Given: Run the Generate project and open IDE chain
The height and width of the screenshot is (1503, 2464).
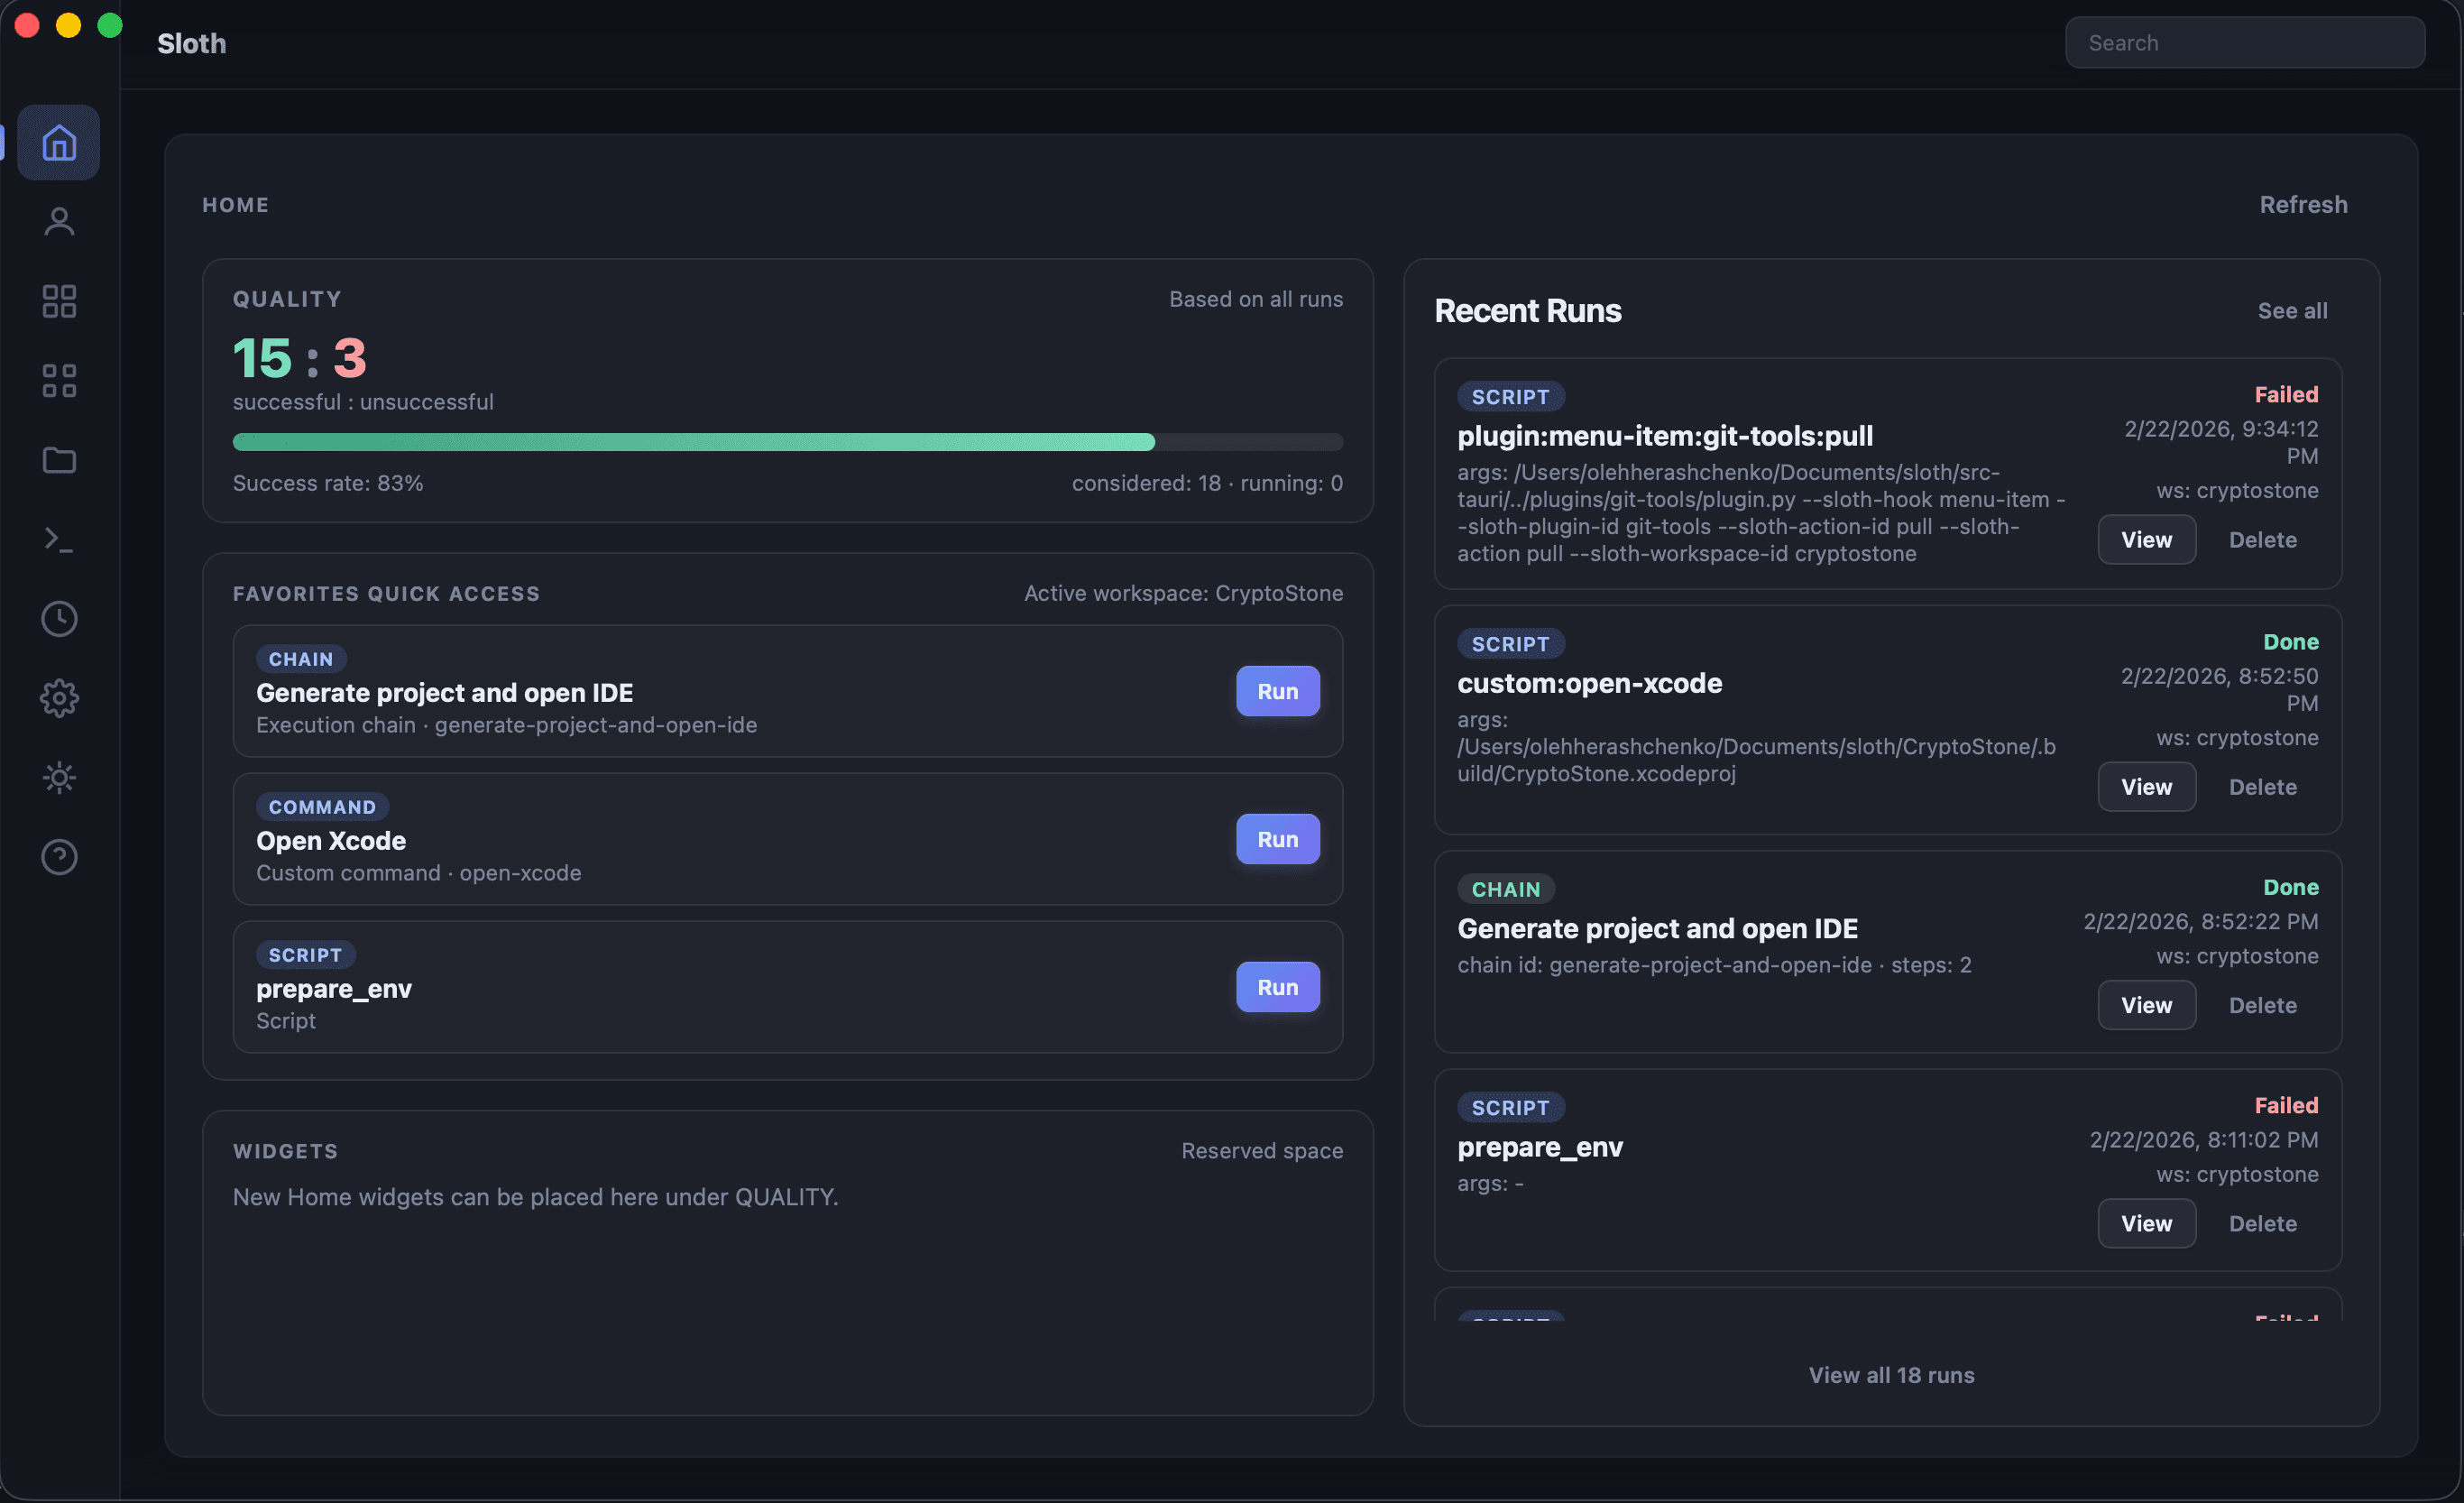Looking at the screenshot, I should [x=1277, y=691].
